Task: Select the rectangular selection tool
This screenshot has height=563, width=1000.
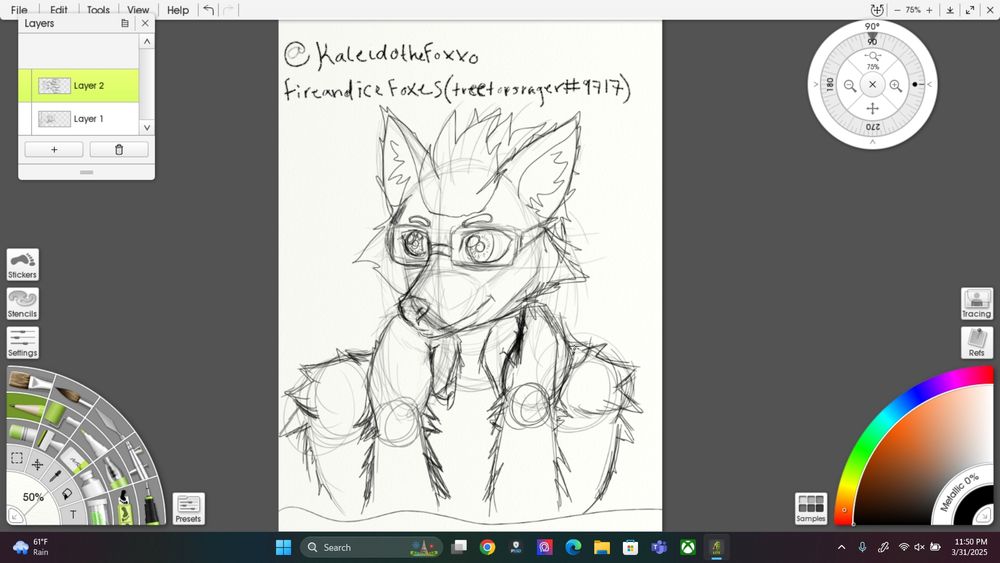Action: (x=17, y=457)
